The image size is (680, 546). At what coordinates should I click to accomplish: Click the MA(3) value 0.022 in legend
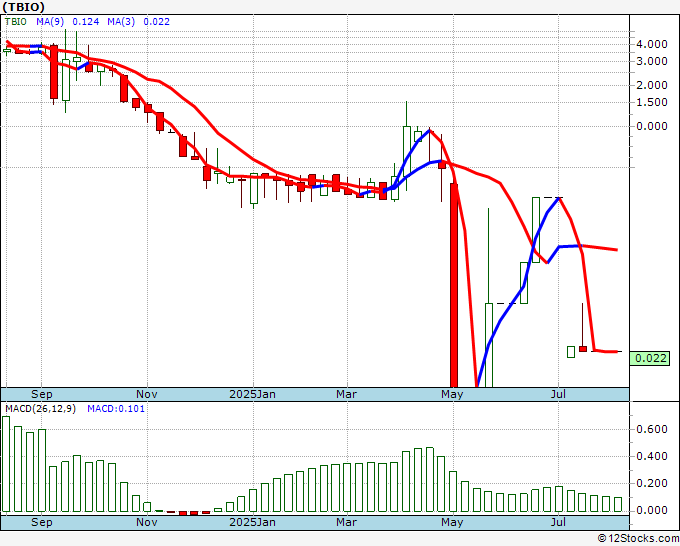point(157,21)
